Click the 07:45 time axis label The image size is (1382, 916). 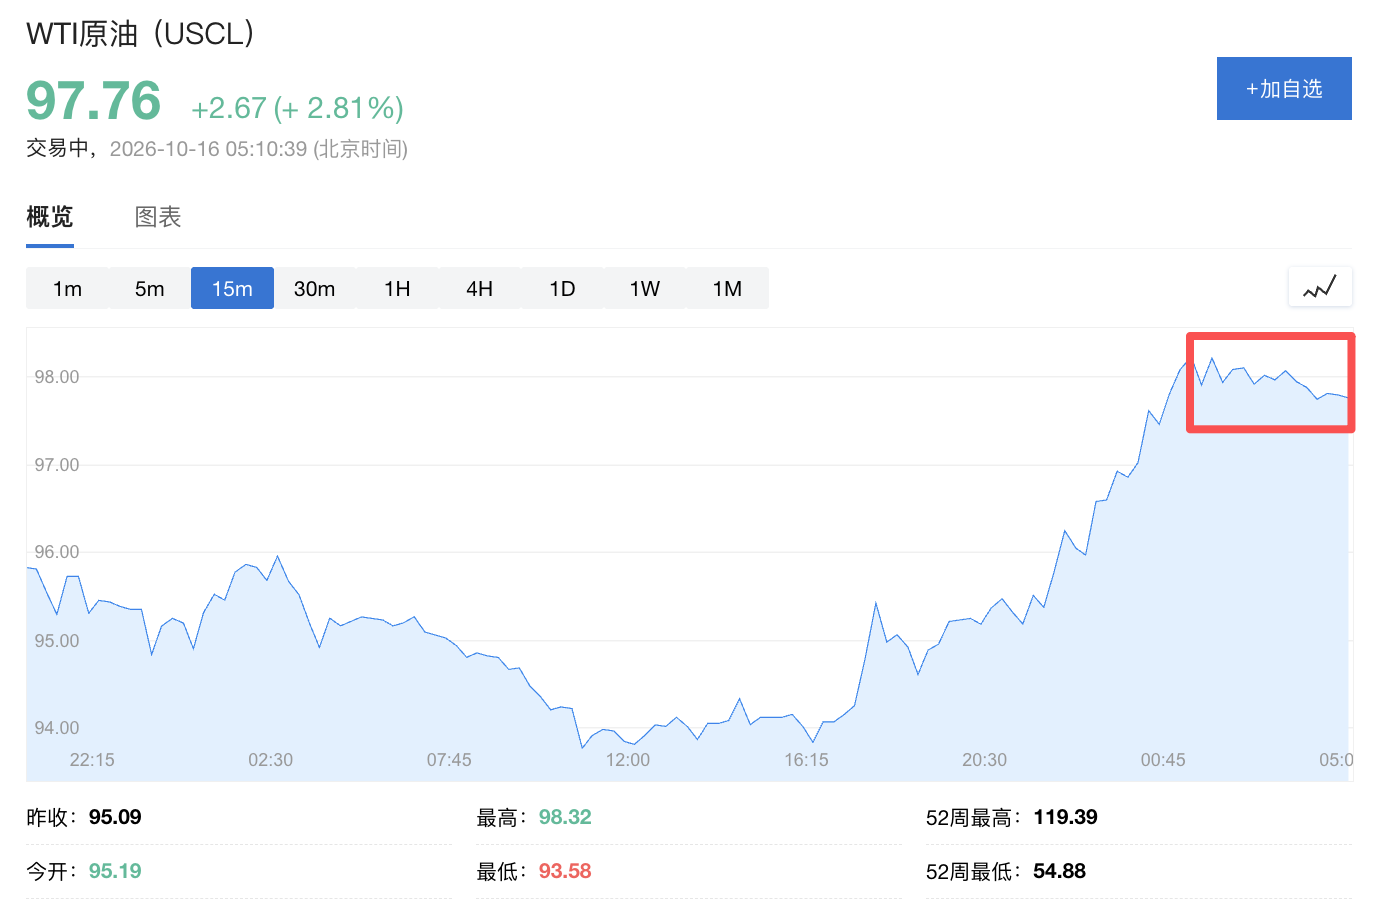pos(449,760)
